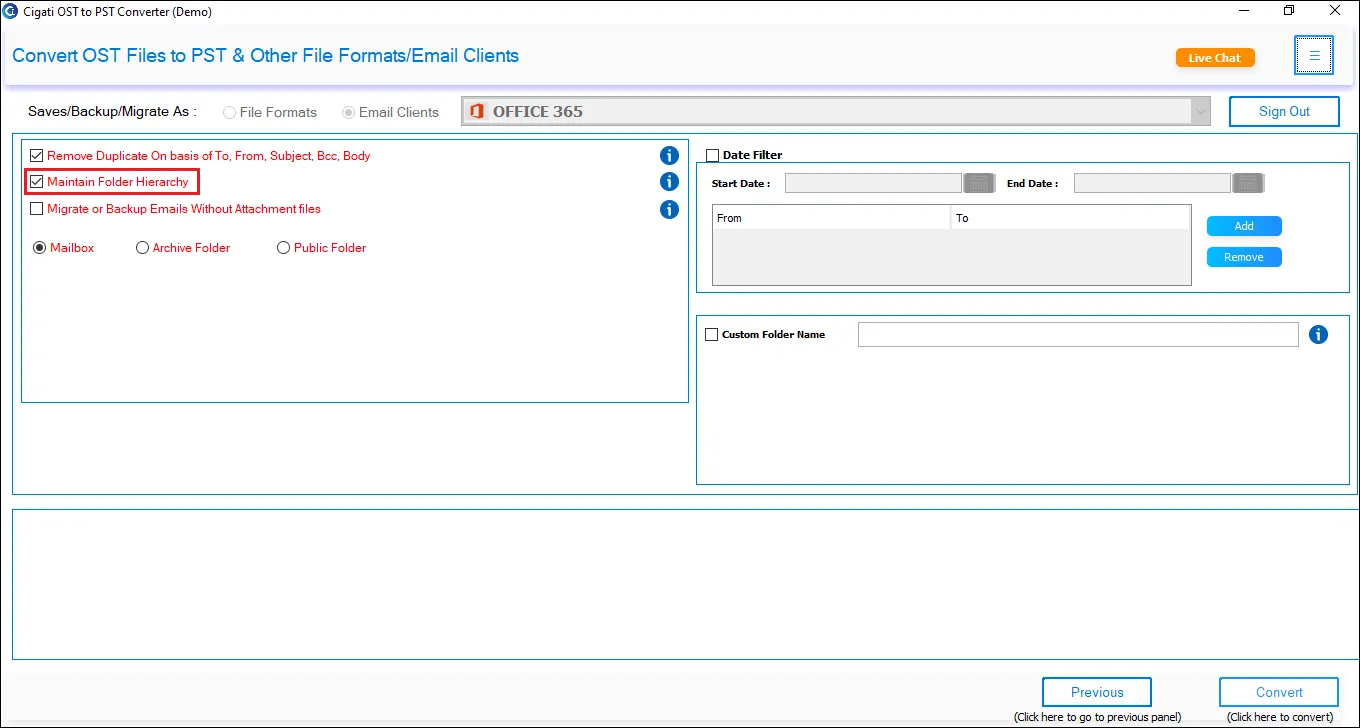Click the Custom Folder Name text field

pos(1078,335)
